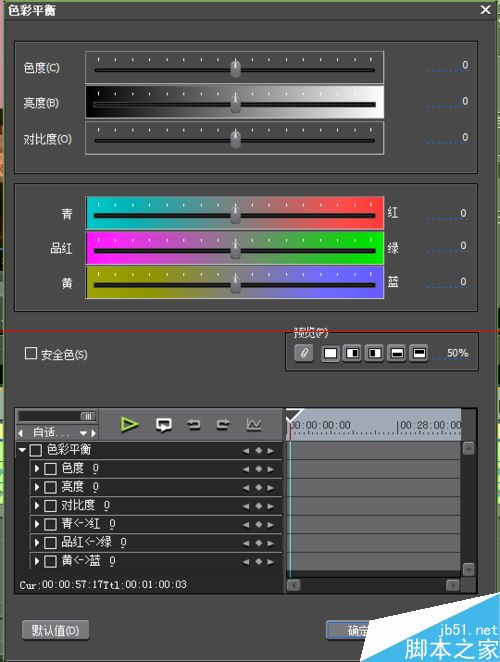Click the green play button in keyframe toolbar
The height and width of the screenshot is (662, 500).
pos(129,424)
